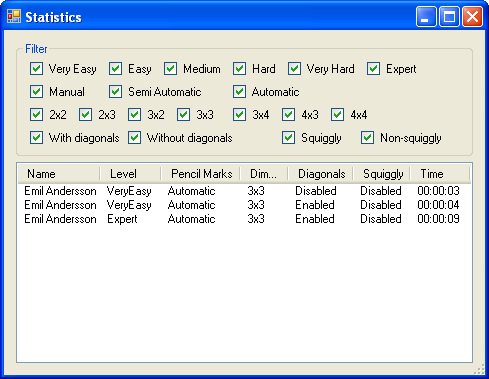Click the Level column header
This screenshot has height=379, width=489.
click(x=130, y=174)
